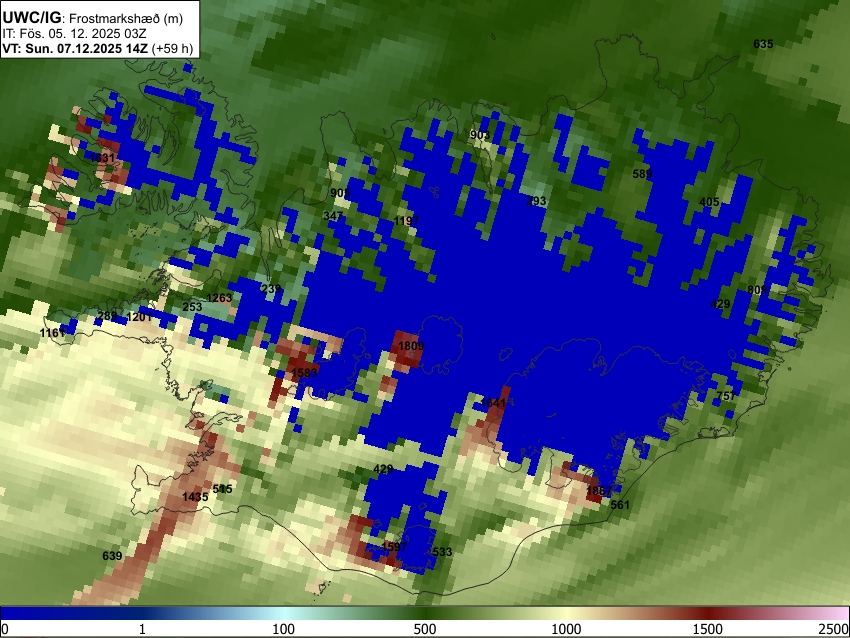Click the 757 value label
The width and height of the screenshot is (850, 638).
726,396
